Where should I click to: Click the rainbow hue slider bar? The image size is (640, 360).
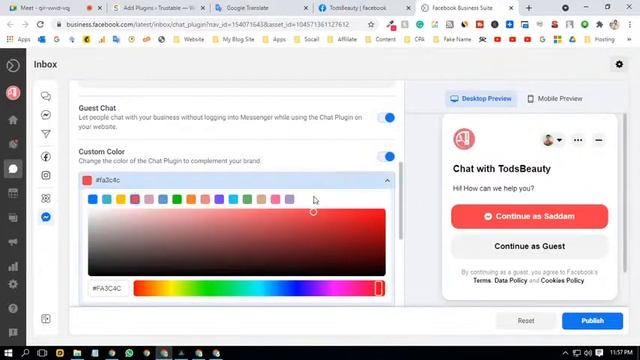[x=259, y=288]
